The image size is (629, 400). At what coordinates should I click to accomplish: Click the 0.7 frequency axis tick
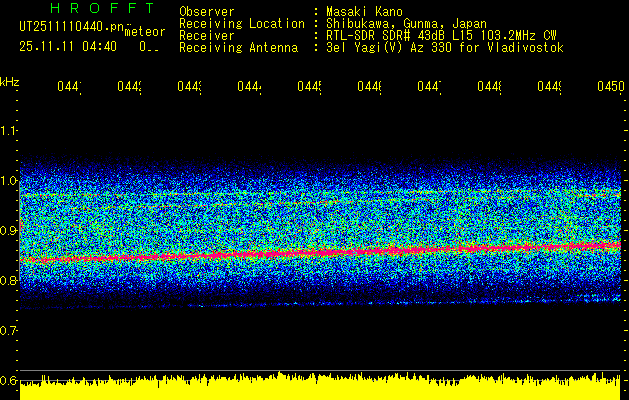click(9, 331)
